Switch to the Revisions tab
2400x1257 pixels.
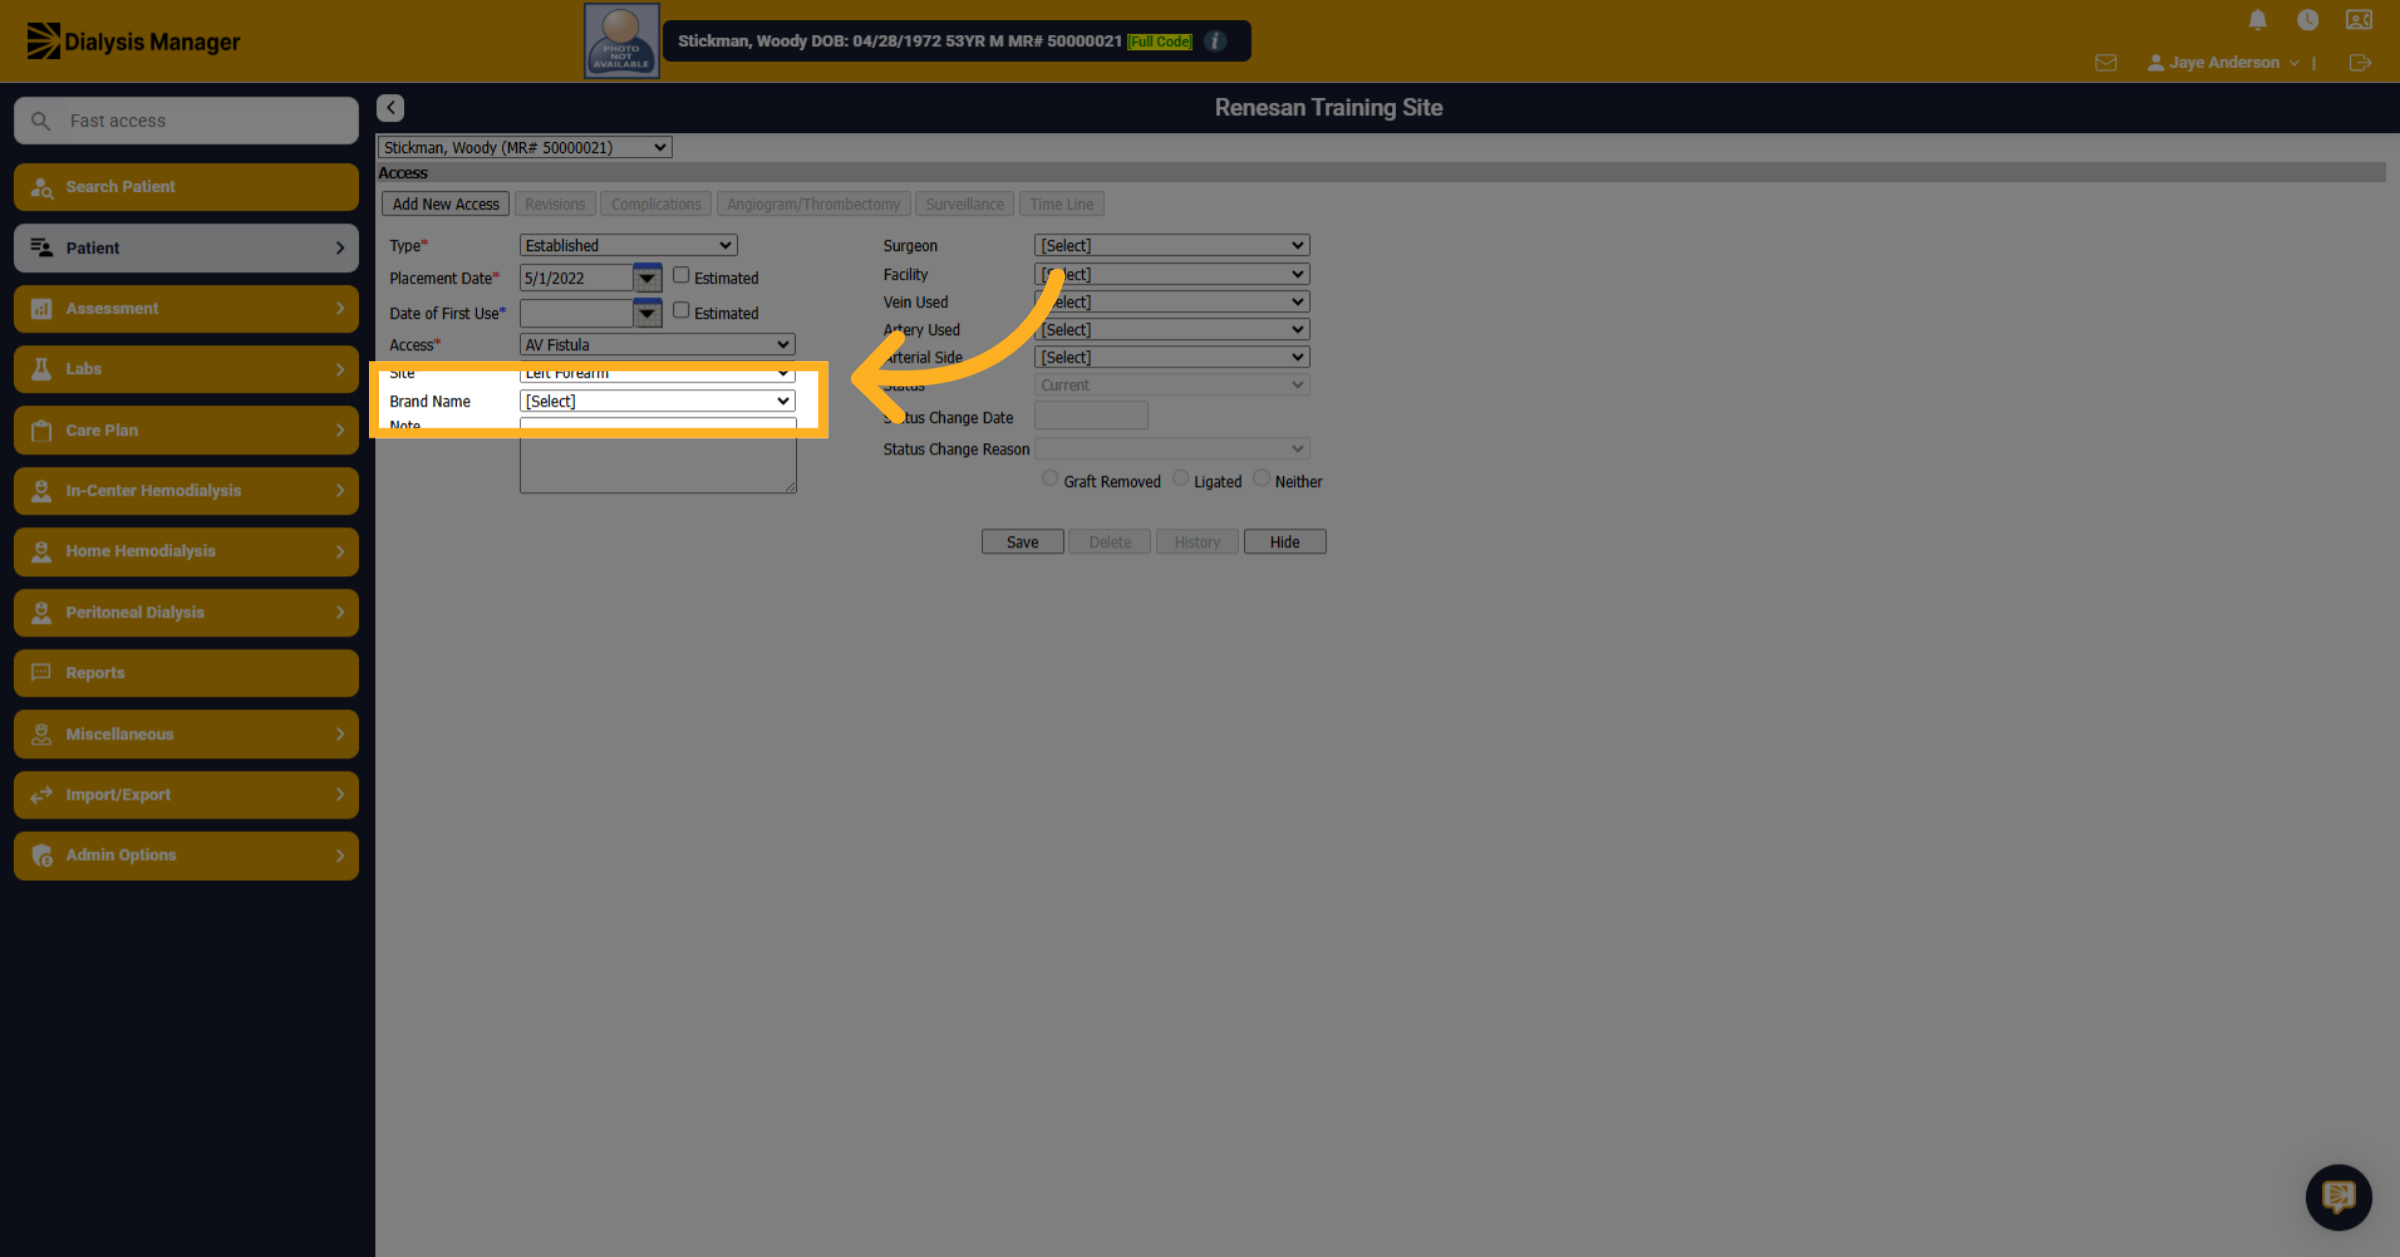pos(555,204)
